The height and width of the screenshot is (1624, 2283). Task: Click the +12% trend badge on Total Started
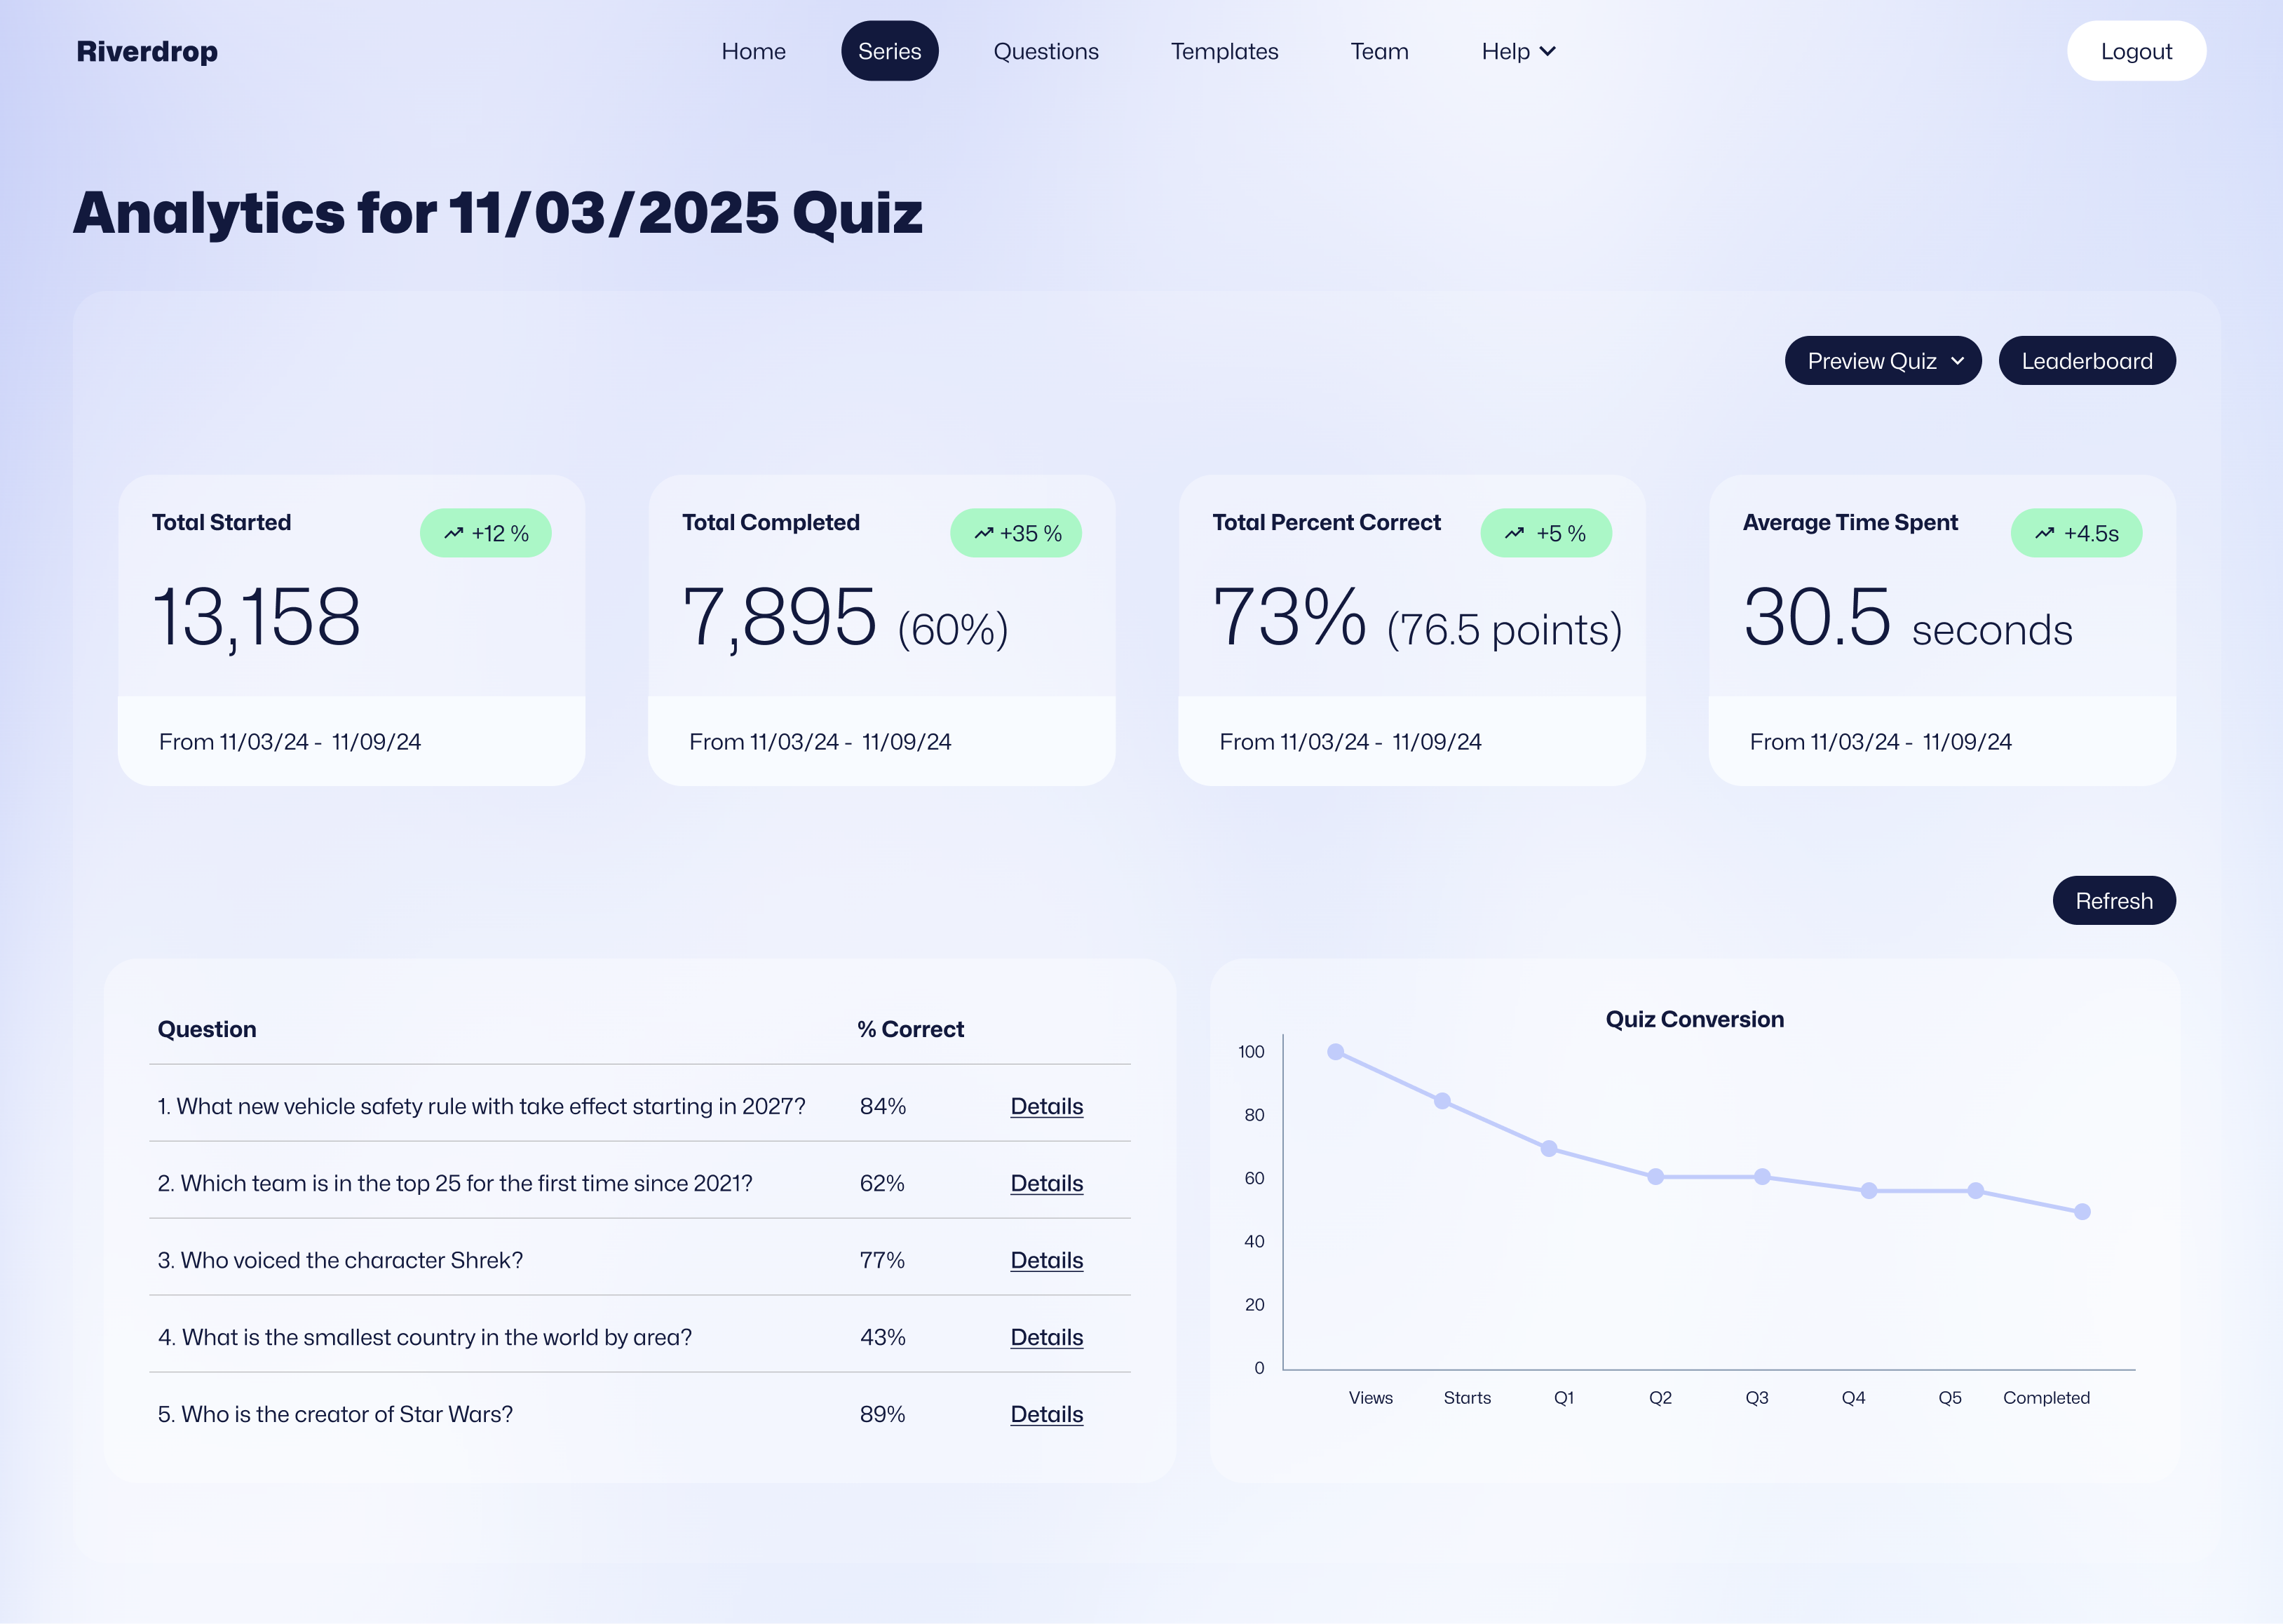[x=485, y=533]
